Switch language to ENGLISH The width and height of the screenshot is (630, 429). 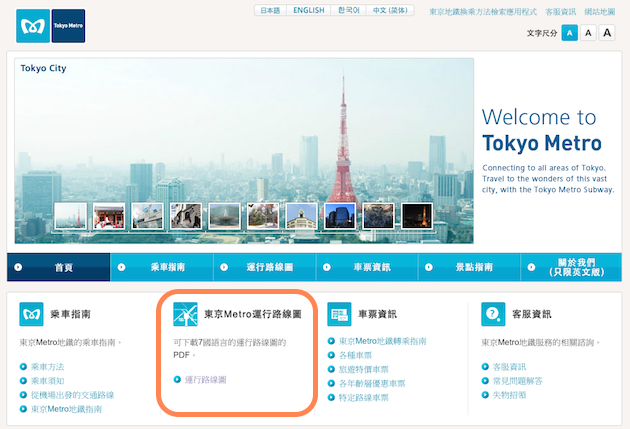[x=309, y=10]
